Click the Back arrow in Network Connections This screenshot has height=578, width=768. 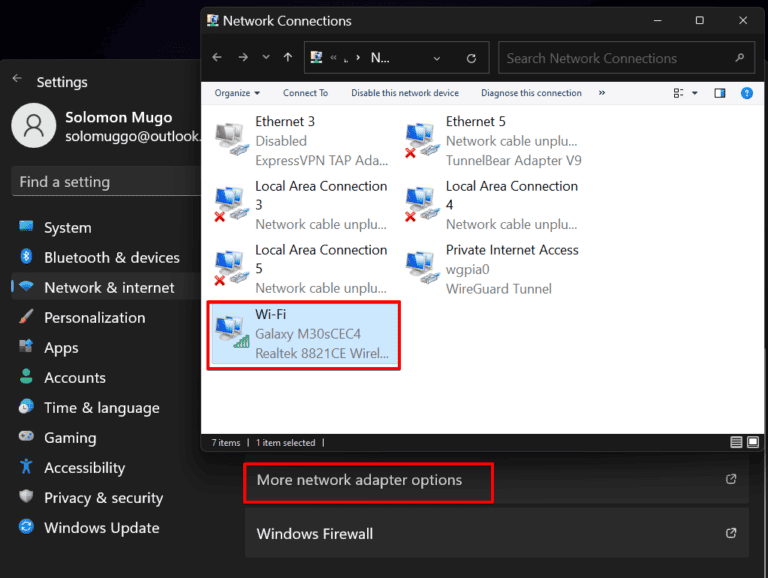tap(217, 58)
